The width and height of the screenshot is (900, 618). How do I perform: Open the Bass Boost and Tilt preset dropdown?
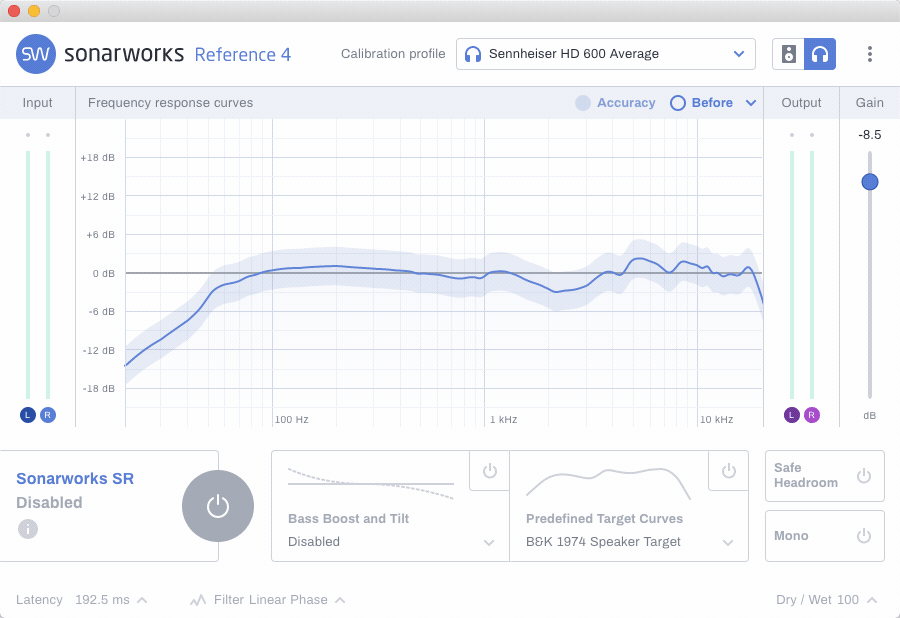(x=390, y=542)
